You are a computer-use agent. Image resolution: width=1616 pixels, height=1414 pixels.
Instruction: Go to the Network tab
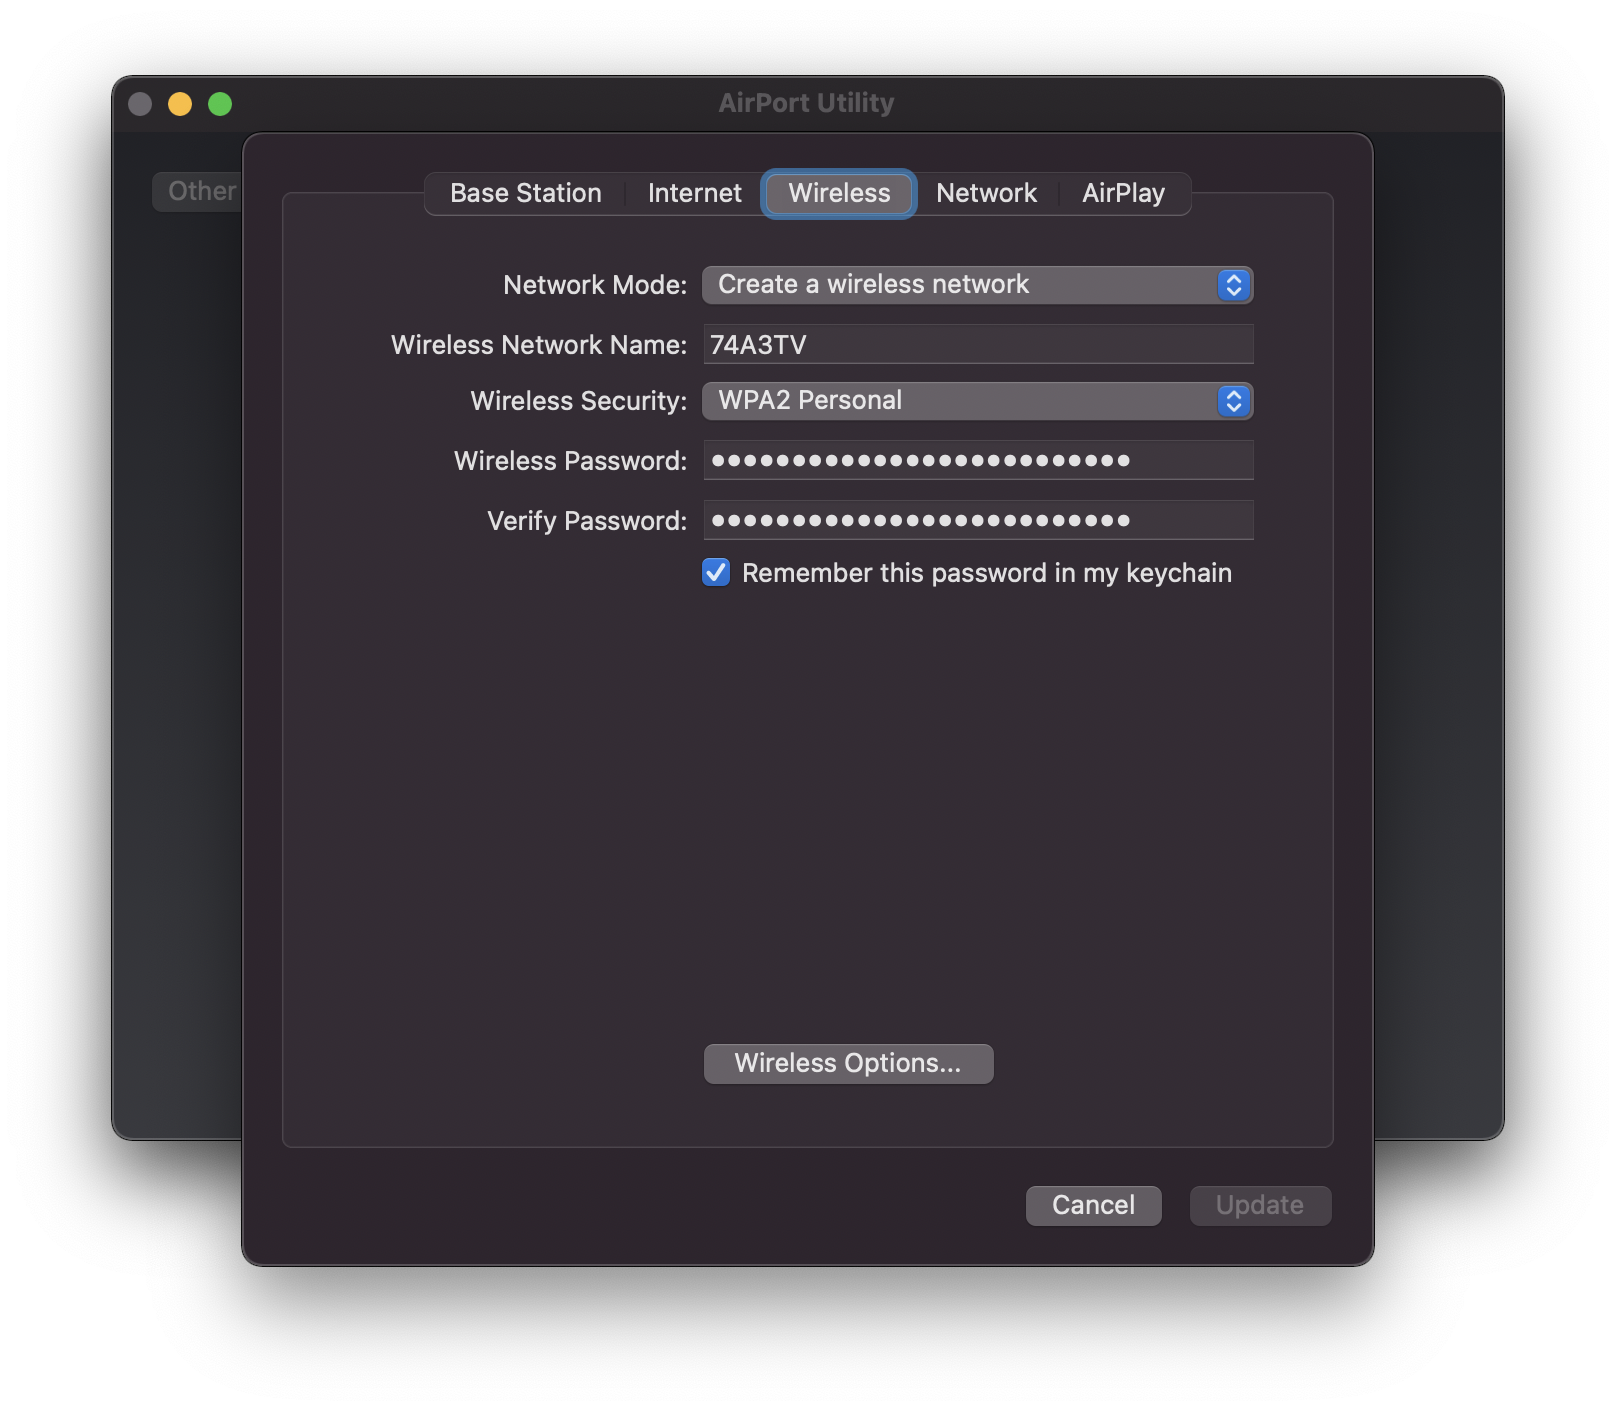(x=986, y=193)
